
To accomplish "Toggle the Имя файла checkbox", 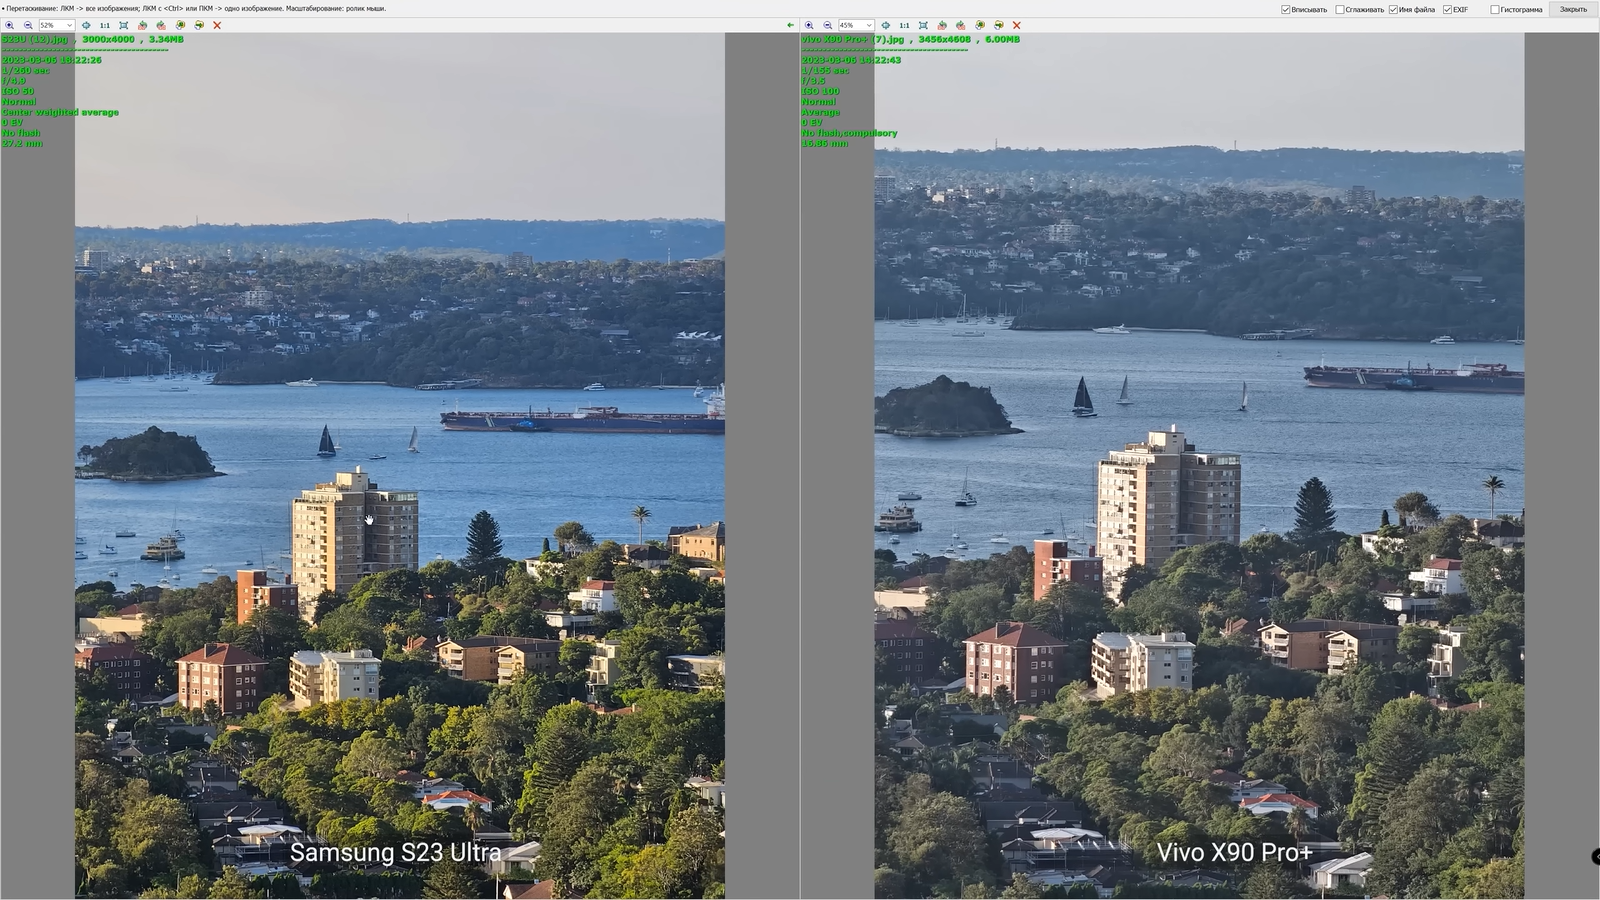I will (1393, 10).
